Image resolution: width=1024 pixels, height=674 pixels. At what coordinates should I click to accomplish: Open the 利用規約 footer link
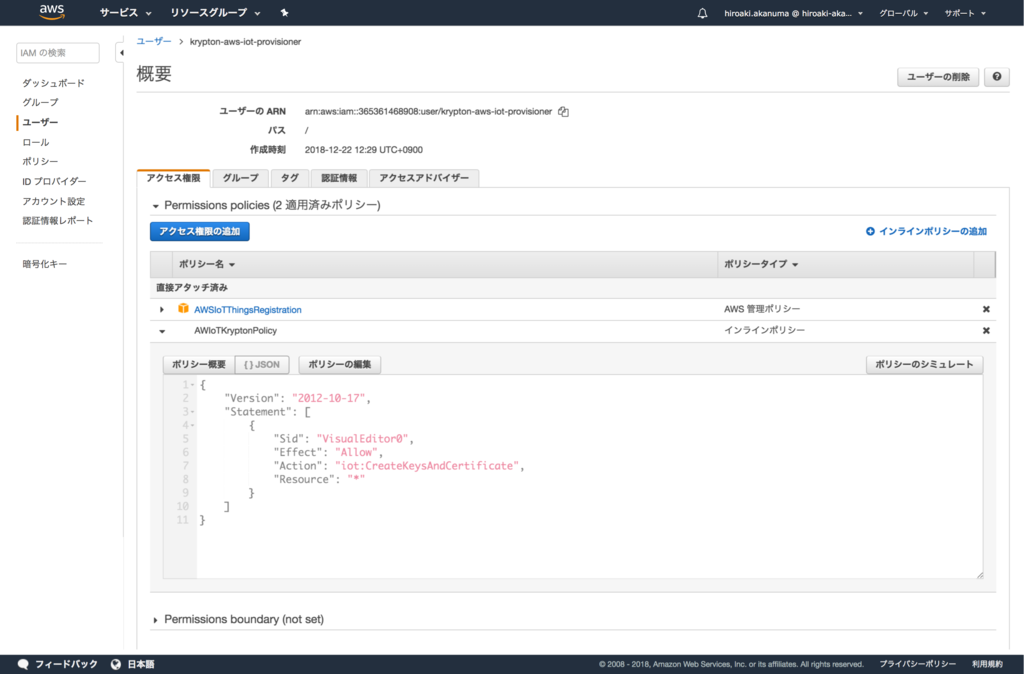pyautogui.click(x=987, y=664)
